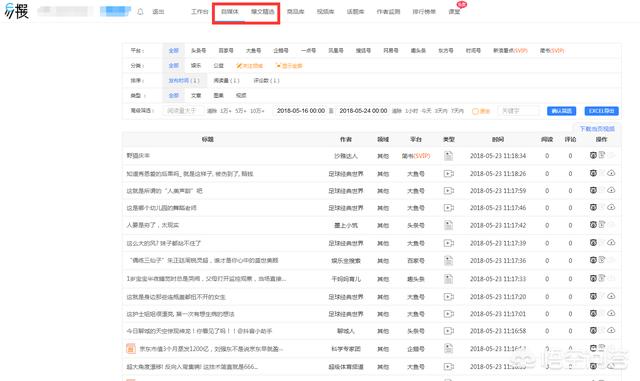
Task: Click the article type icon in 11:18:34 row
Action: [449, 156]
